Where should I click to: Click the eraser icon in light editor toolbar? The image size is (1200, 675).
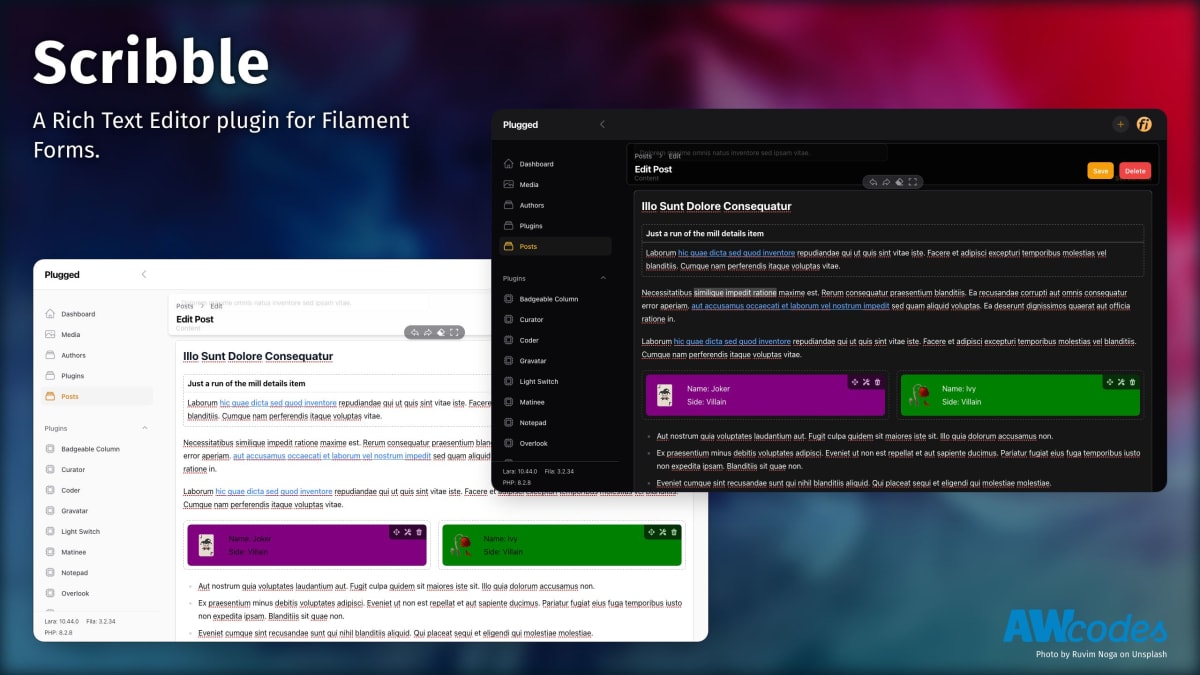[x=441, y=332]
